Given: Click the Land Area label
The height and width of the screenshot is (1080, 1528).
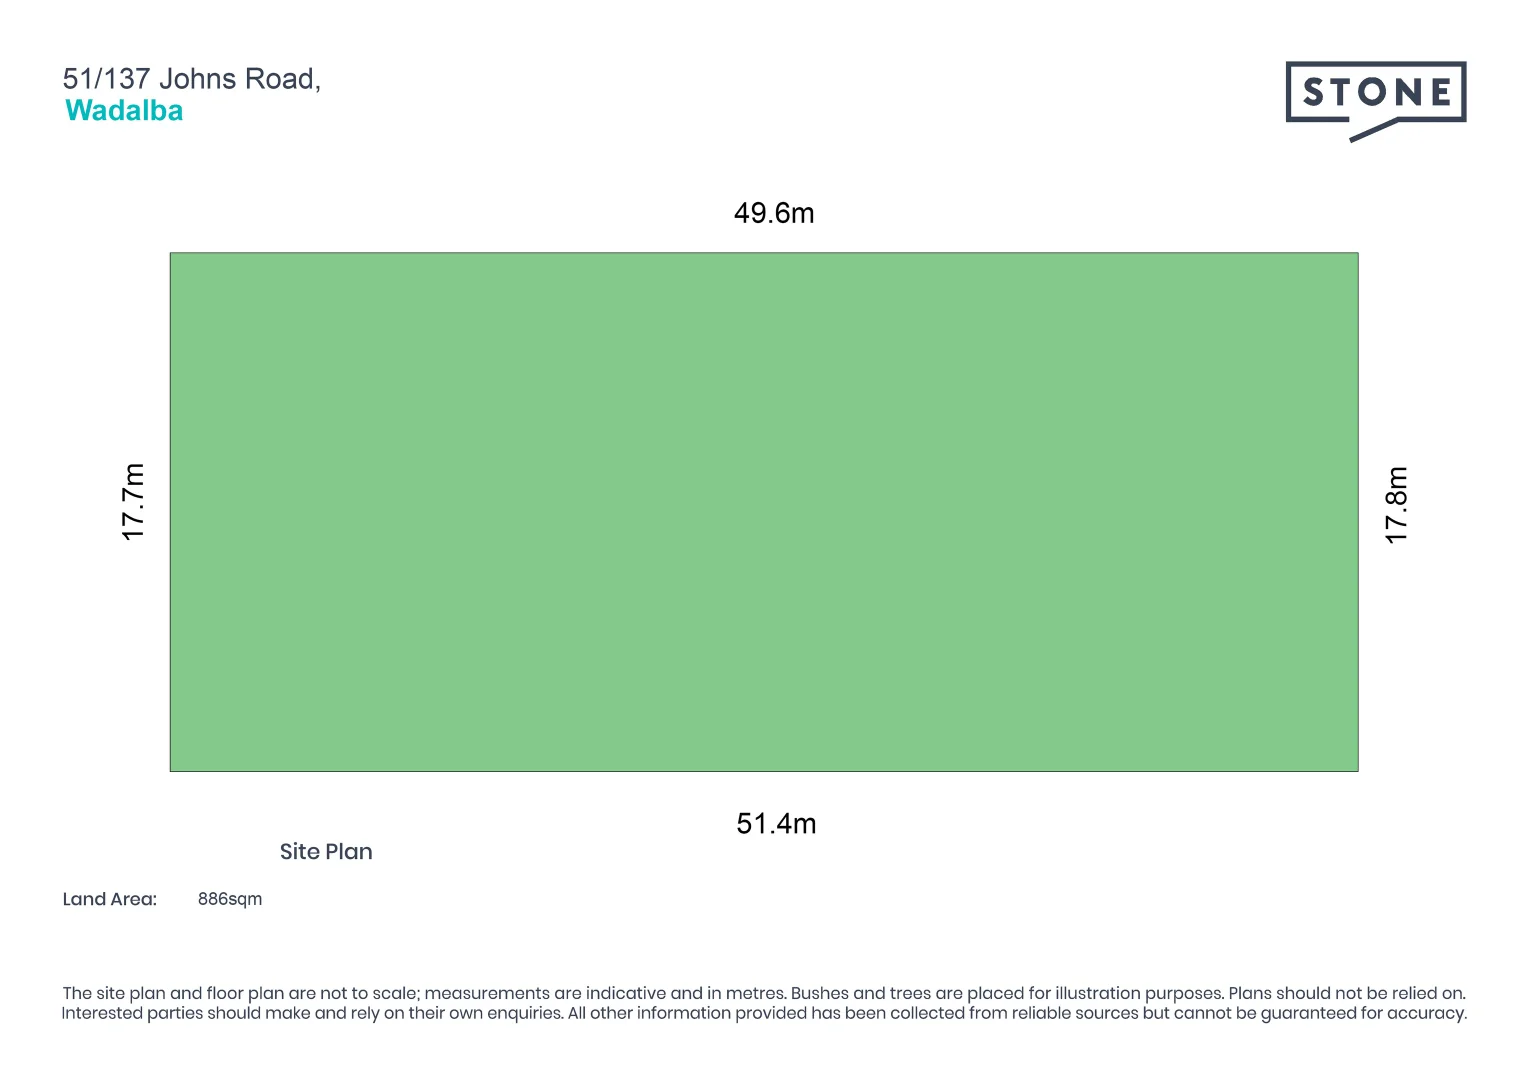Looking at the screenshot, I should tap(110, 899).
